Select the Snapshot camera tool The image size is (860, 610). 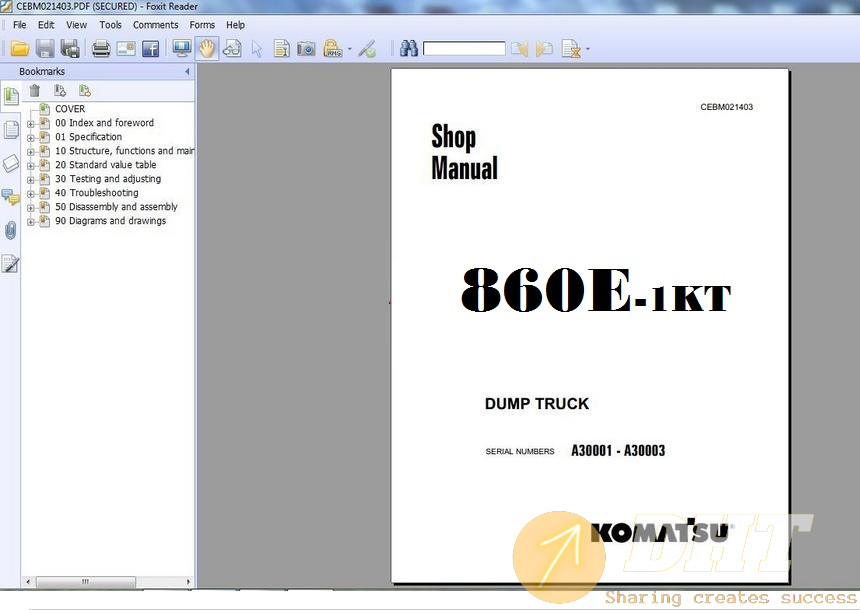tap(307, 49)
